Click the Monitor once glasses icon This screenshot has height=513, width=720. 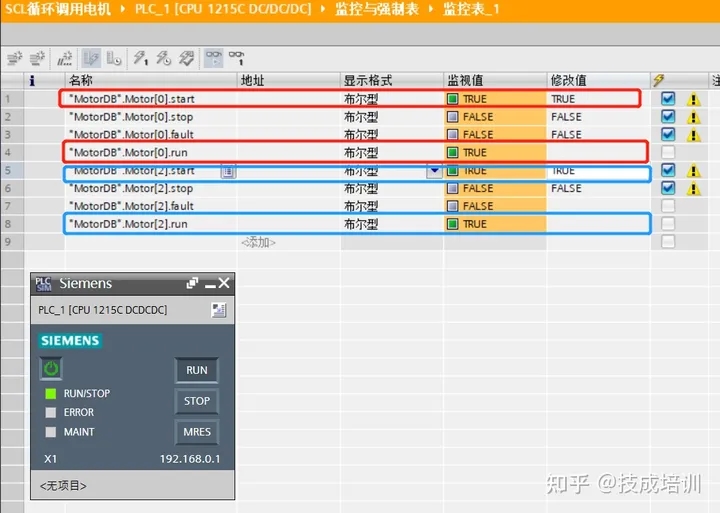point(236,58)
